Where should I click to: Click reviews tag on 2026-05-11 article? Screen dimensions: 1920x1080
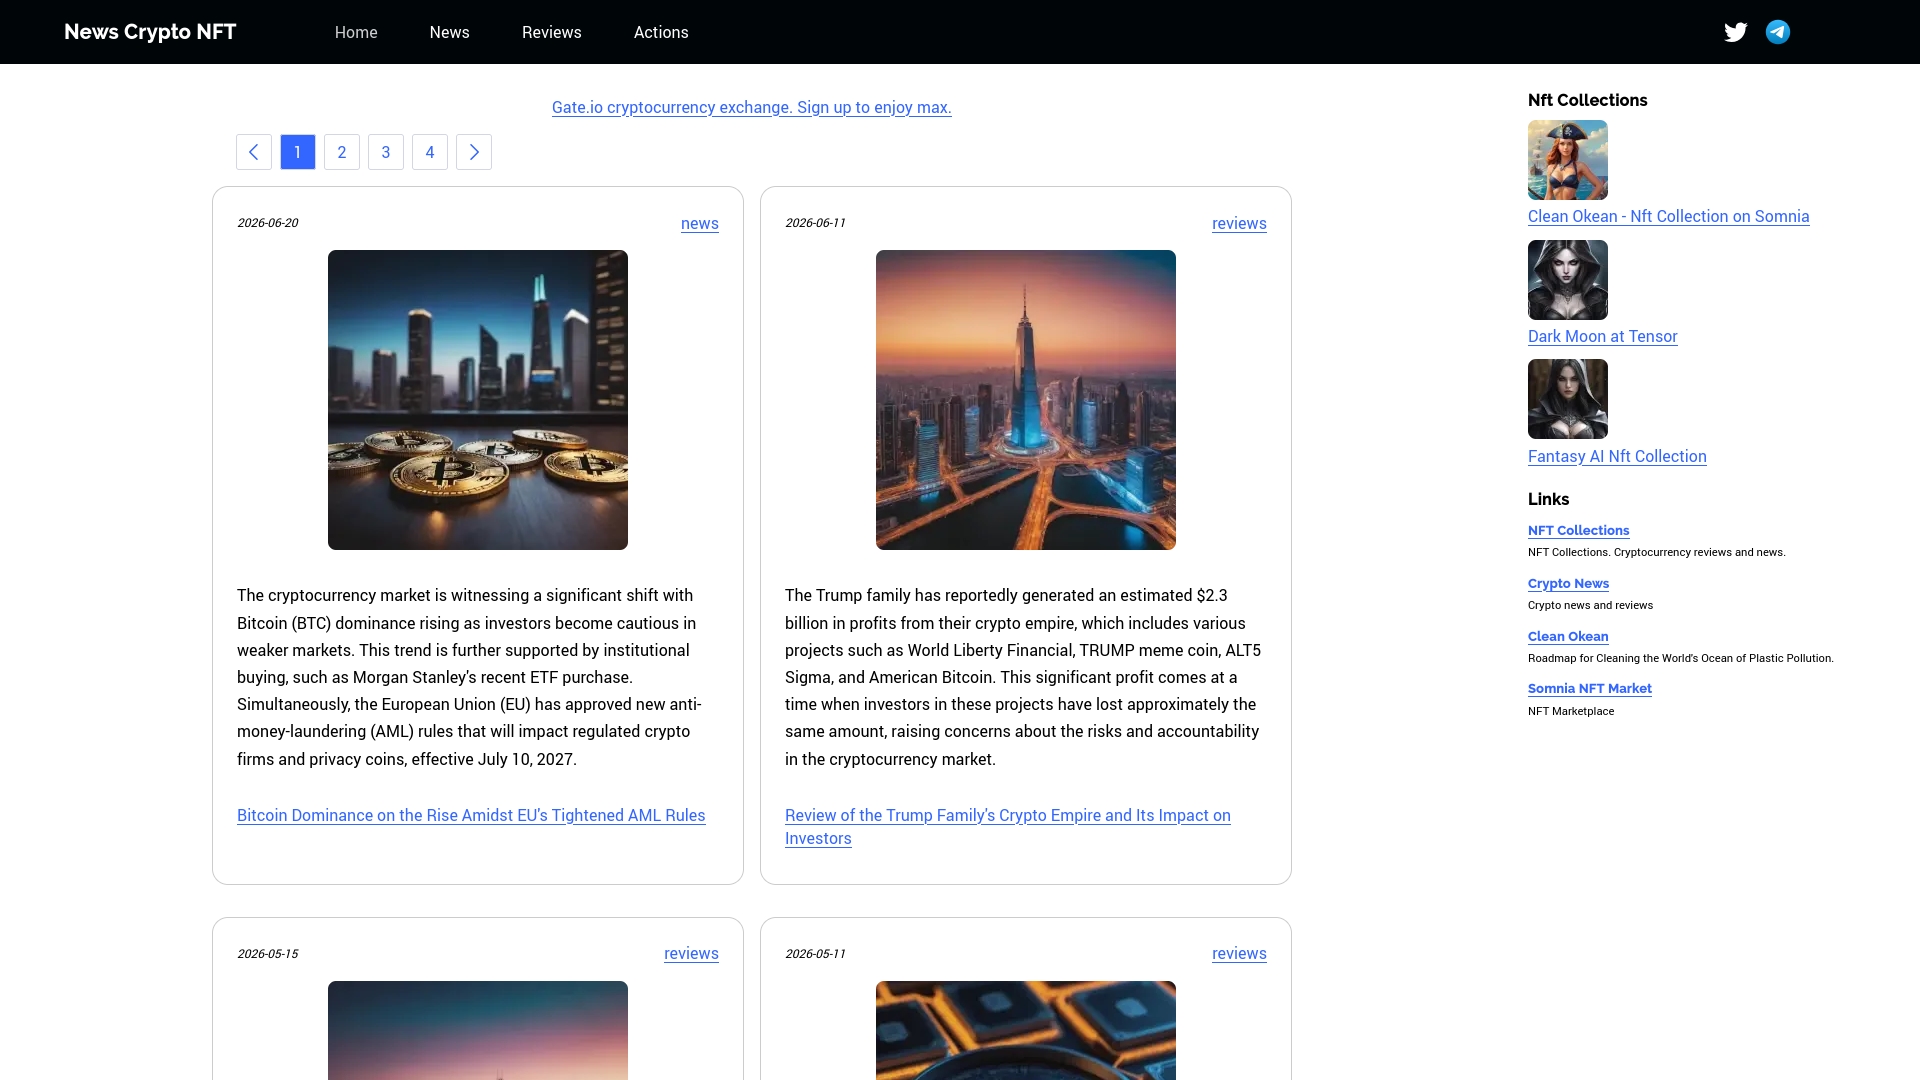coord(1239,954)
